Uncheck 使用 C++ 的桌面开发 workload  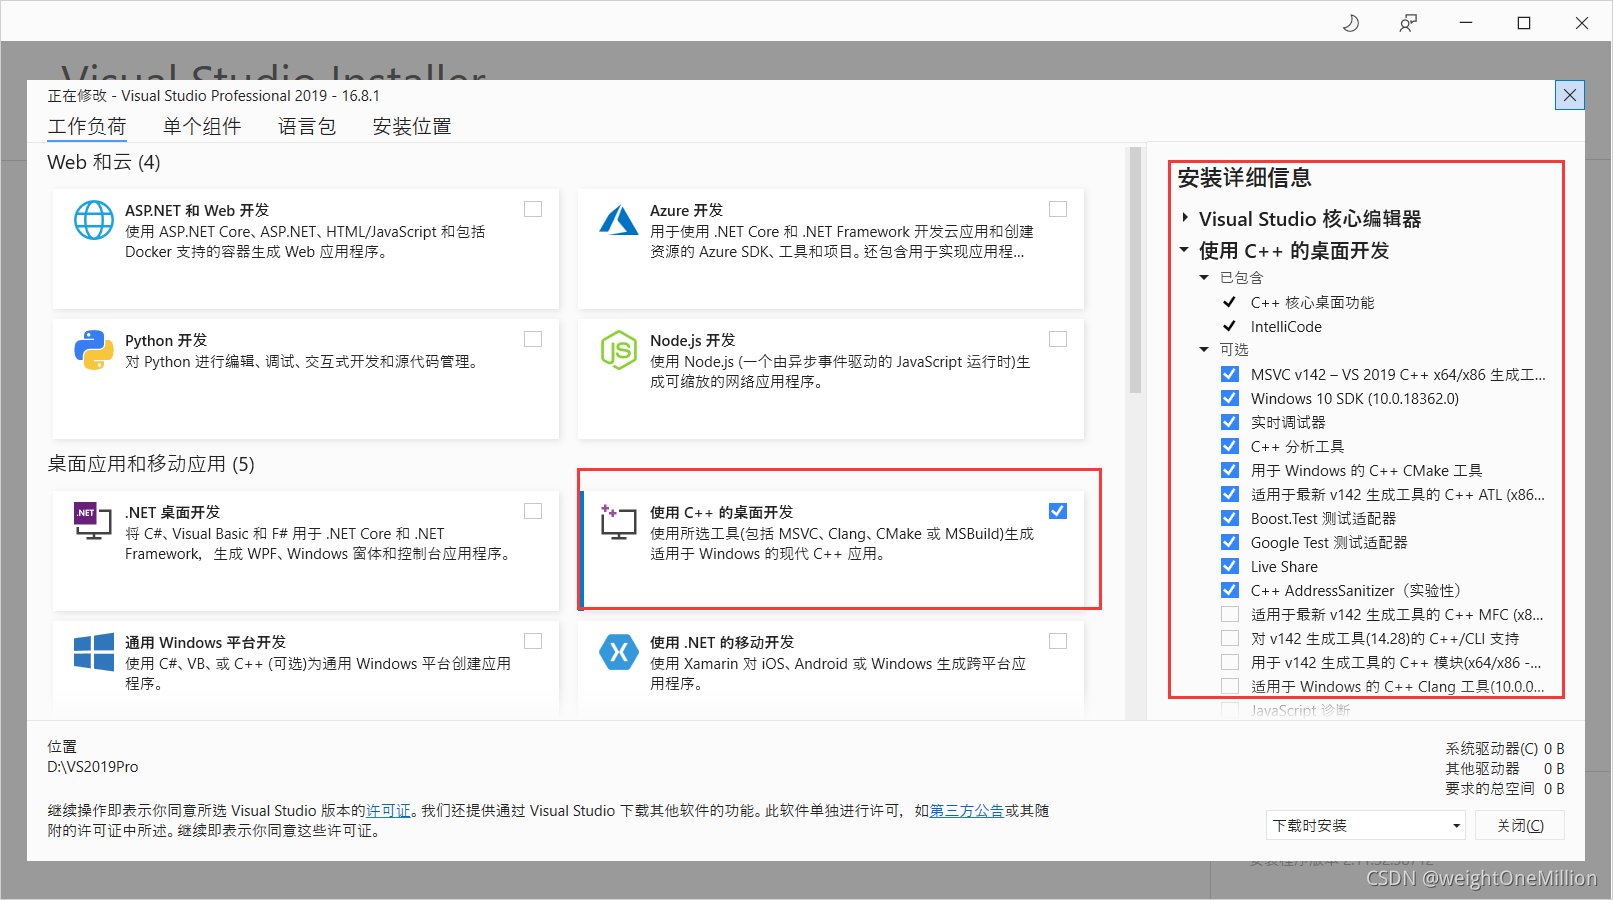click(1058, 511)
